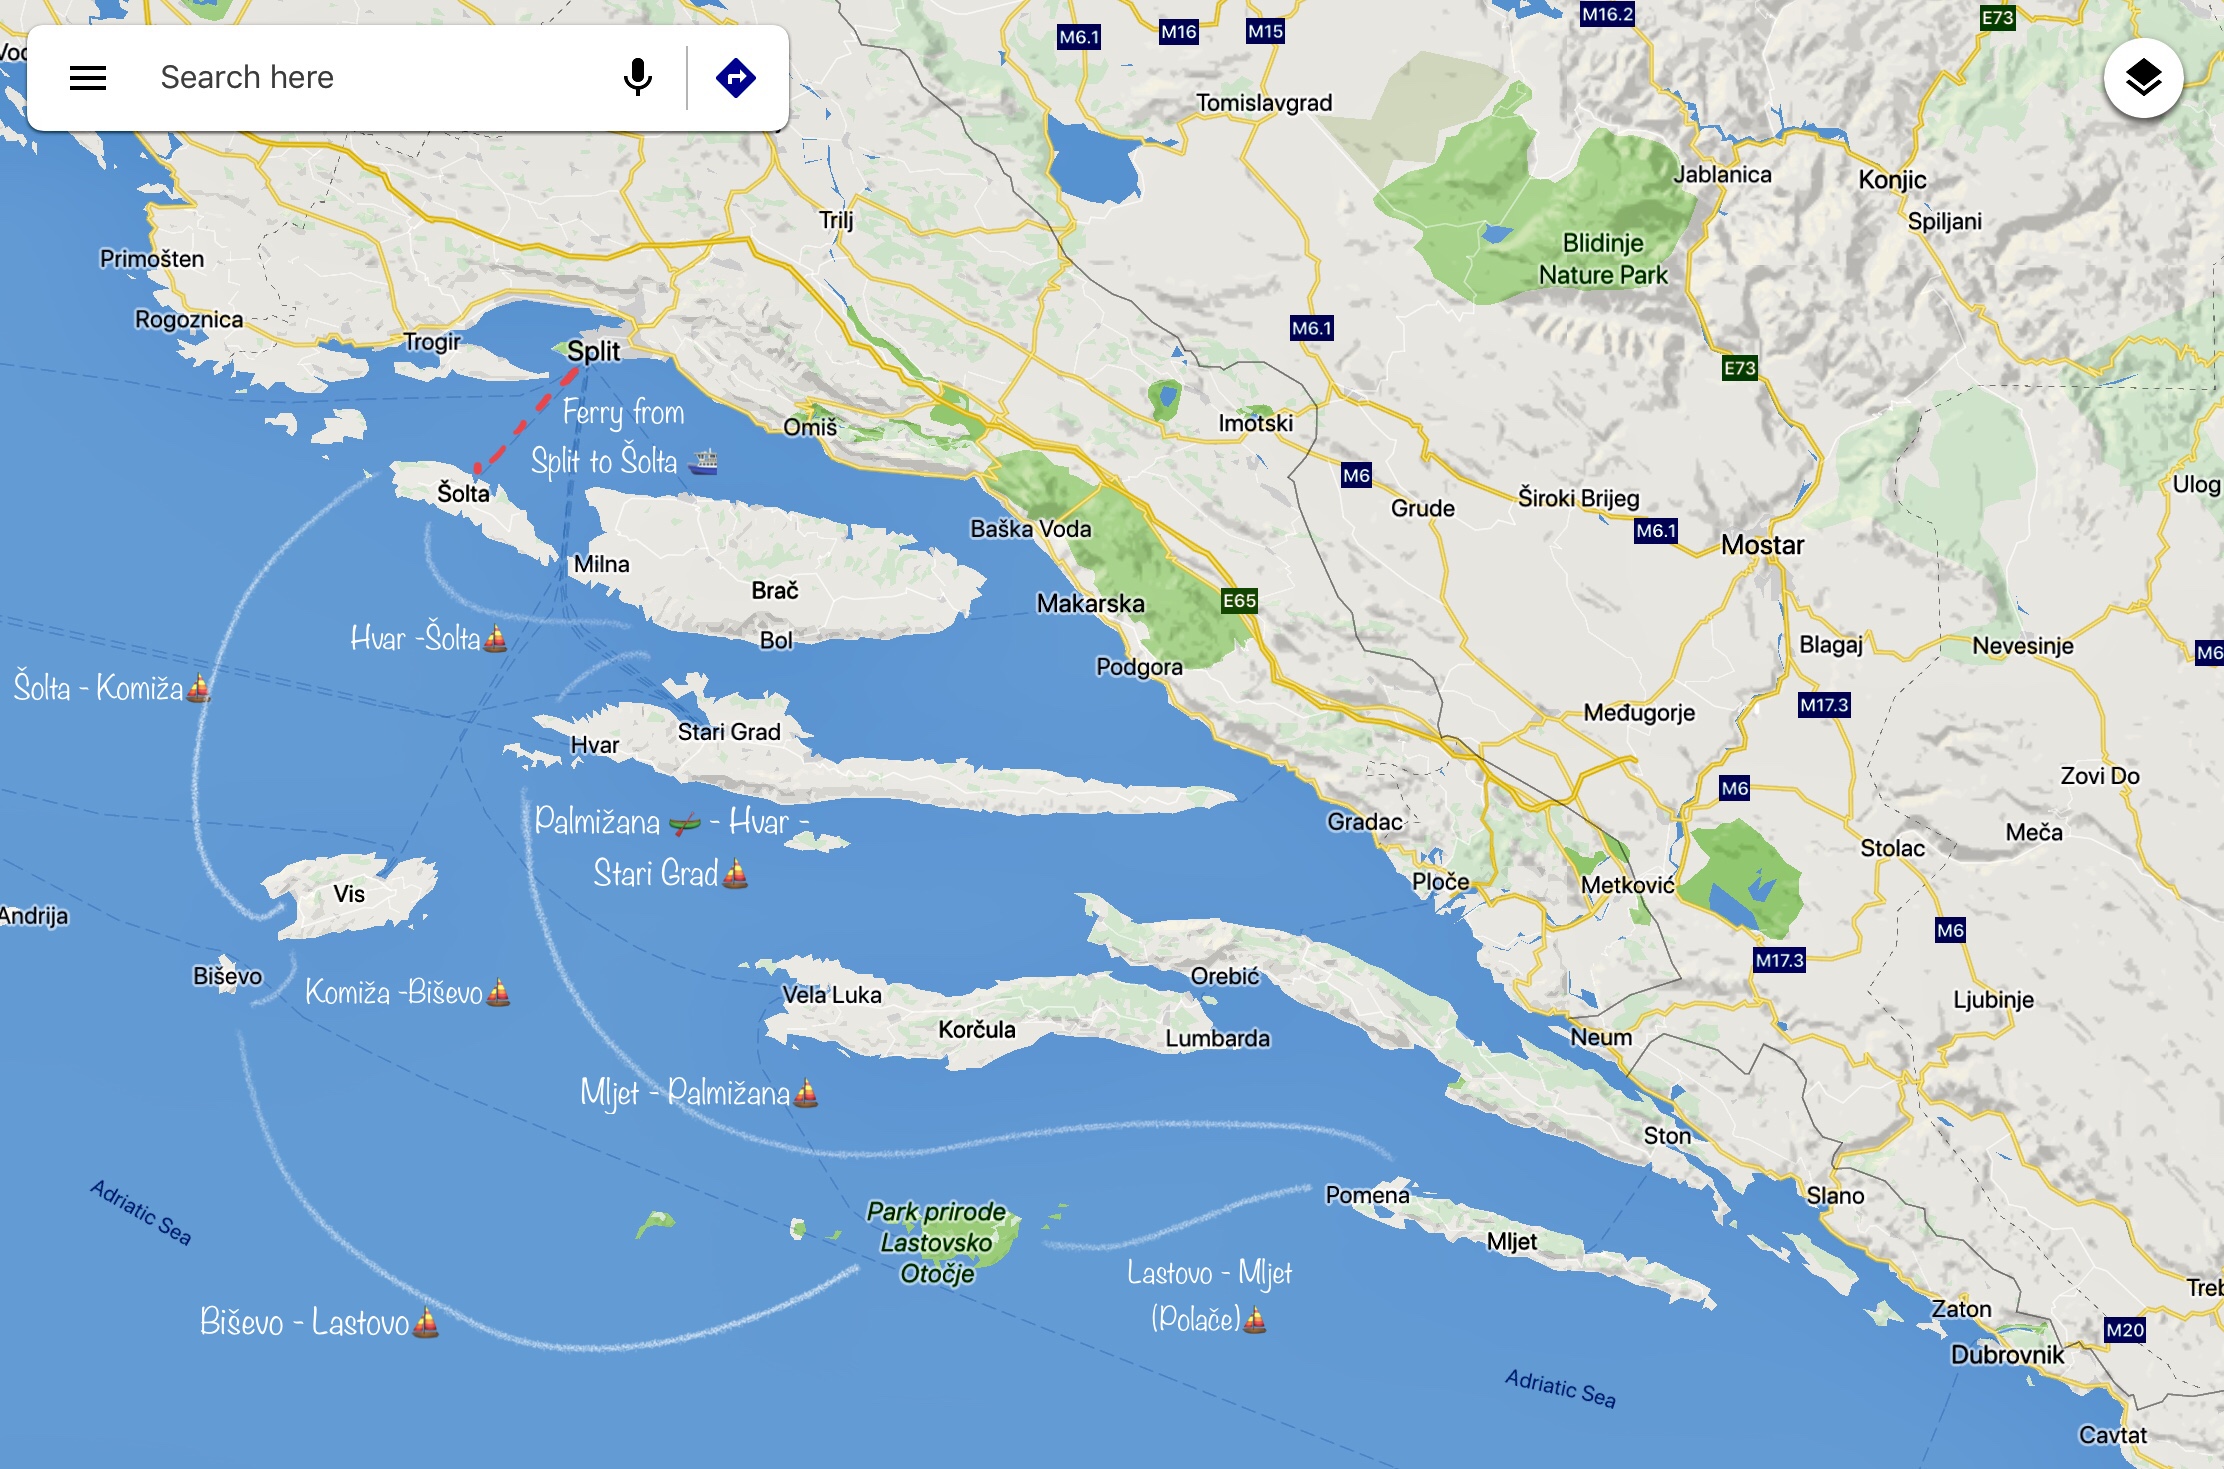Click sailboat icon after (Polače) label
Screen dimensions: 2224x1469
point(1255,1321)
